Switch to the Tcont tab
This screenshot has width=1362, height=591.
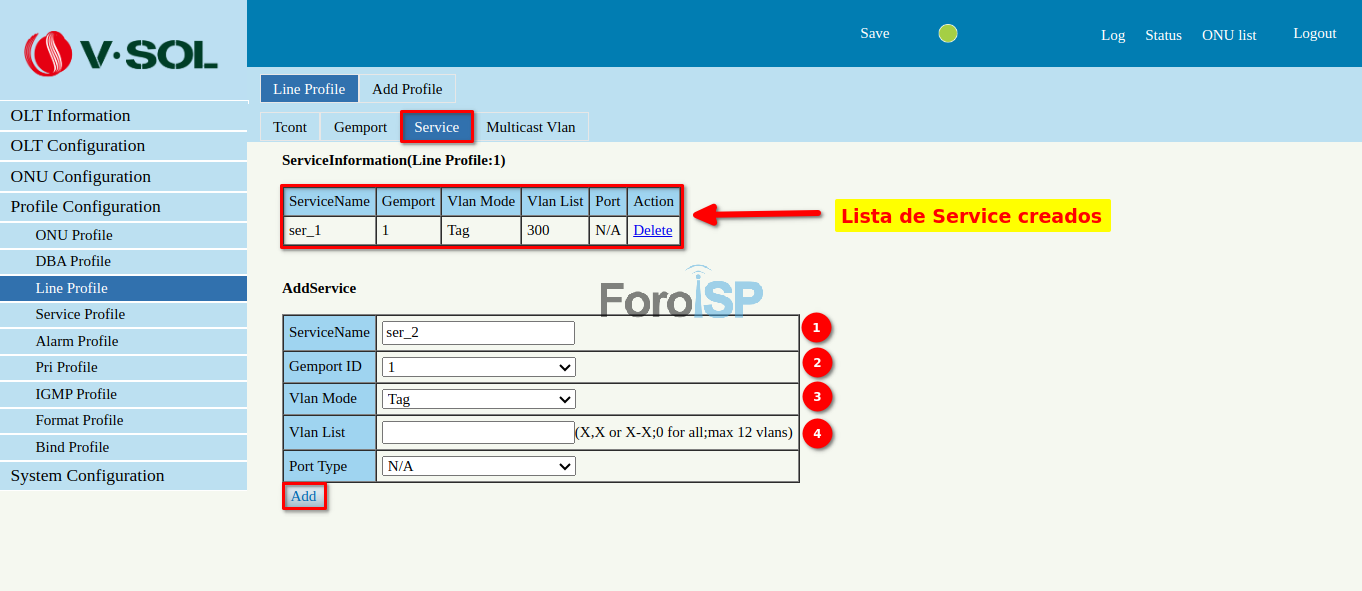[289, 127]
